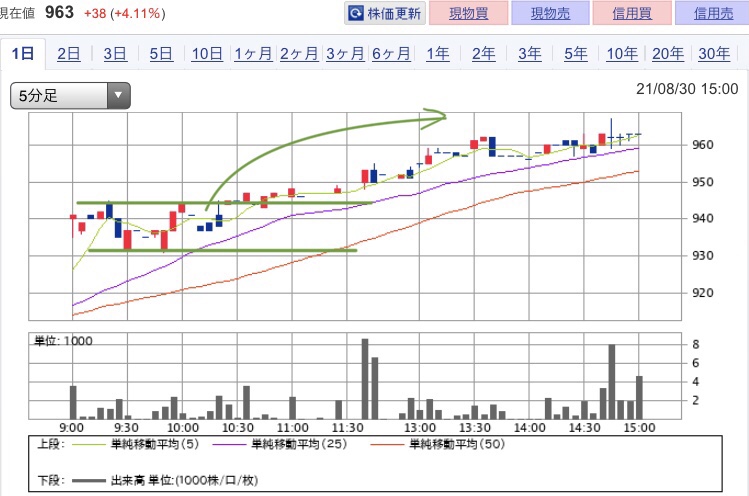Click the 21/08/30 15:00 timestamp
749x496 pixels.
[687, 89]
